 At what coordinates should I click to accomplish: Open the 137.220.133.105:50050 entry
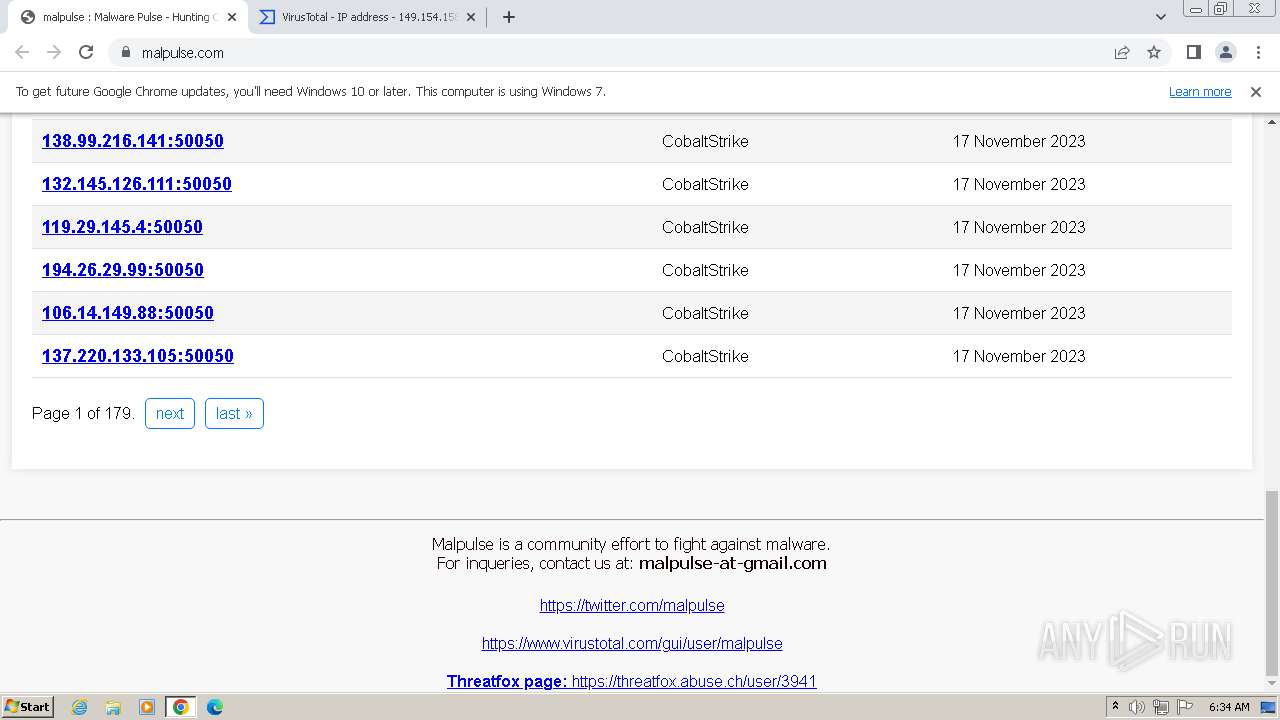pos(138,356)
